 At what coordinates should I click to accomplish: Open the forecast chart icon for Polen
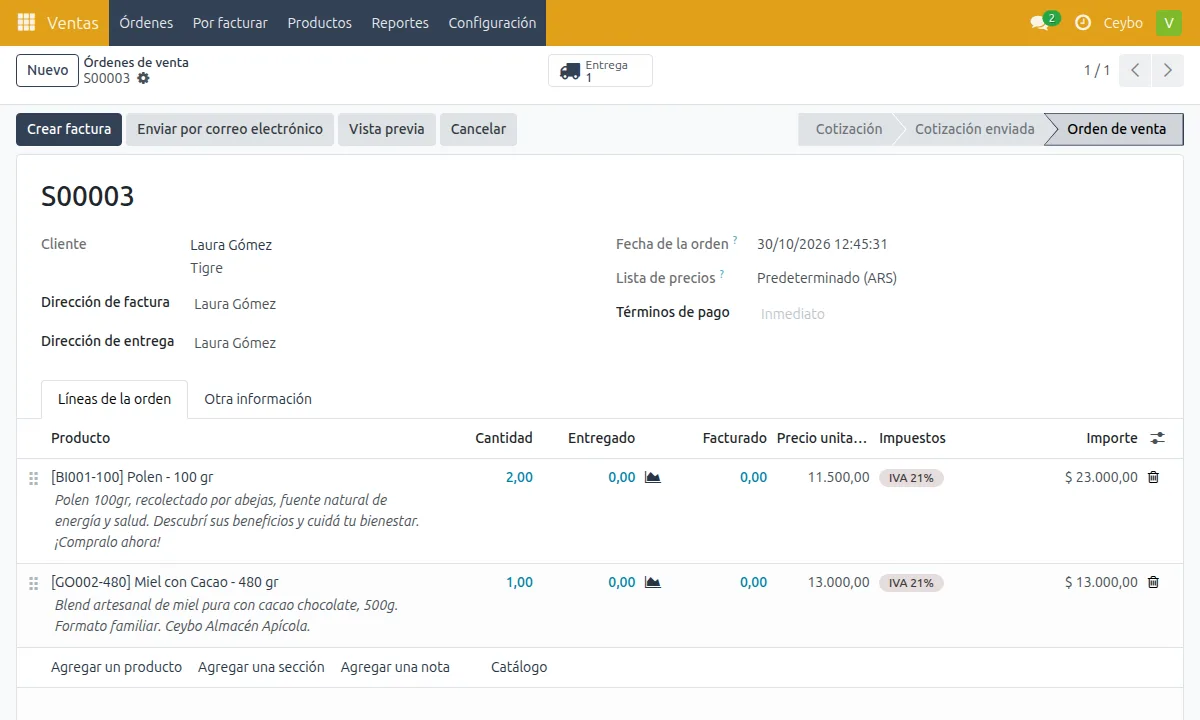pos(653,478)
